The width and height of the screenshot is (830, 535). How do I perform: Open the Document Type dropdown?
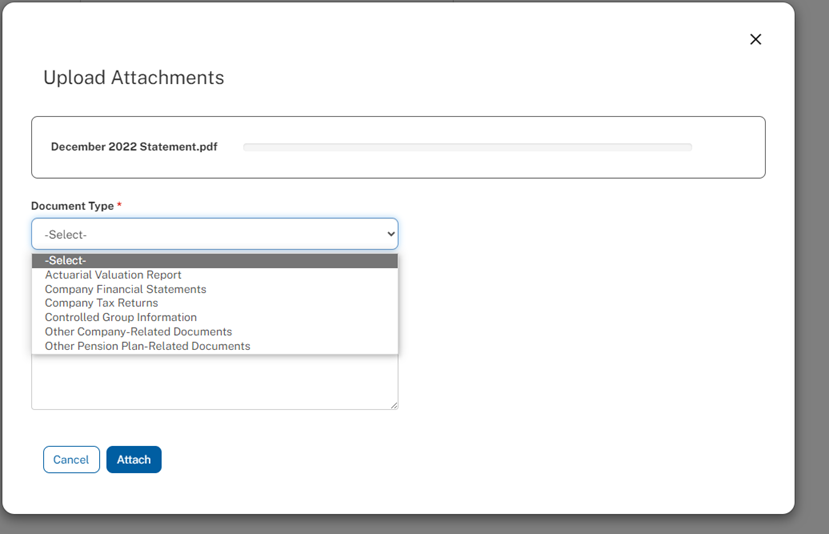pos(214,234)
